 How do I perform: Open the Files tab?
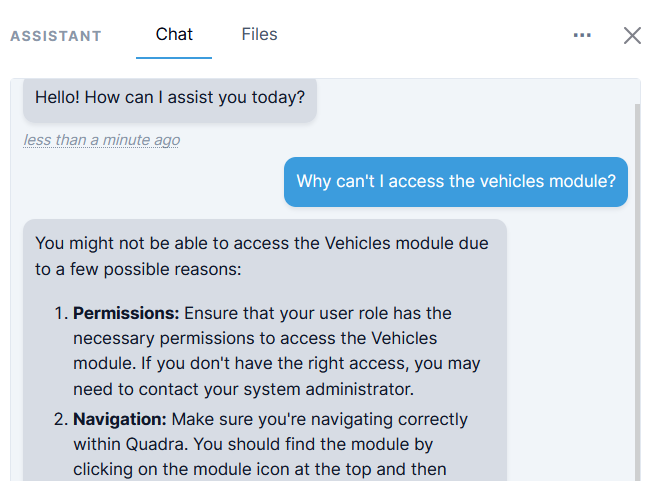coord(259,35)
